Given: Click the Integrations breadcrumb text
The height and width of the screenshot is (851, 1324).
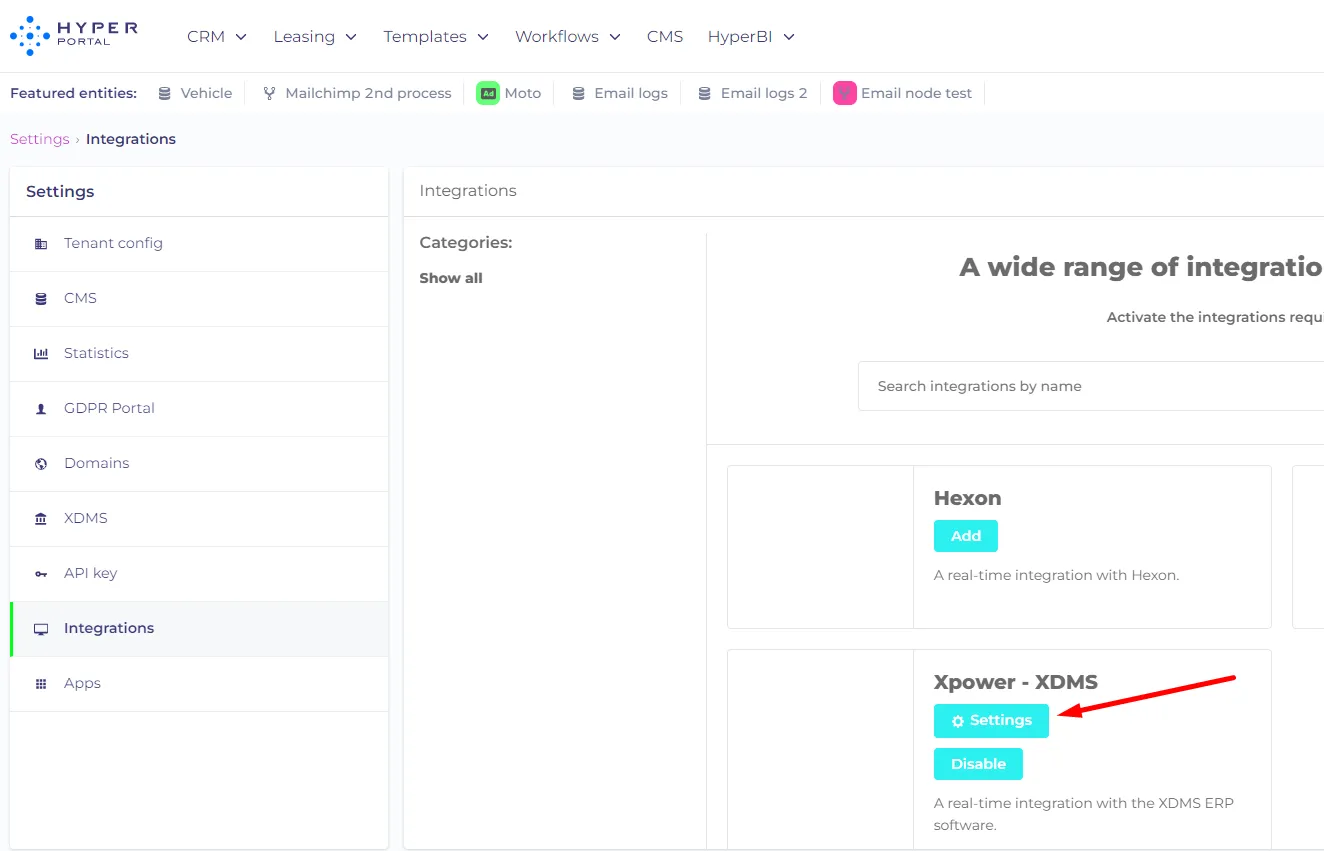Looking at the screenshot, I should [131, 139].
